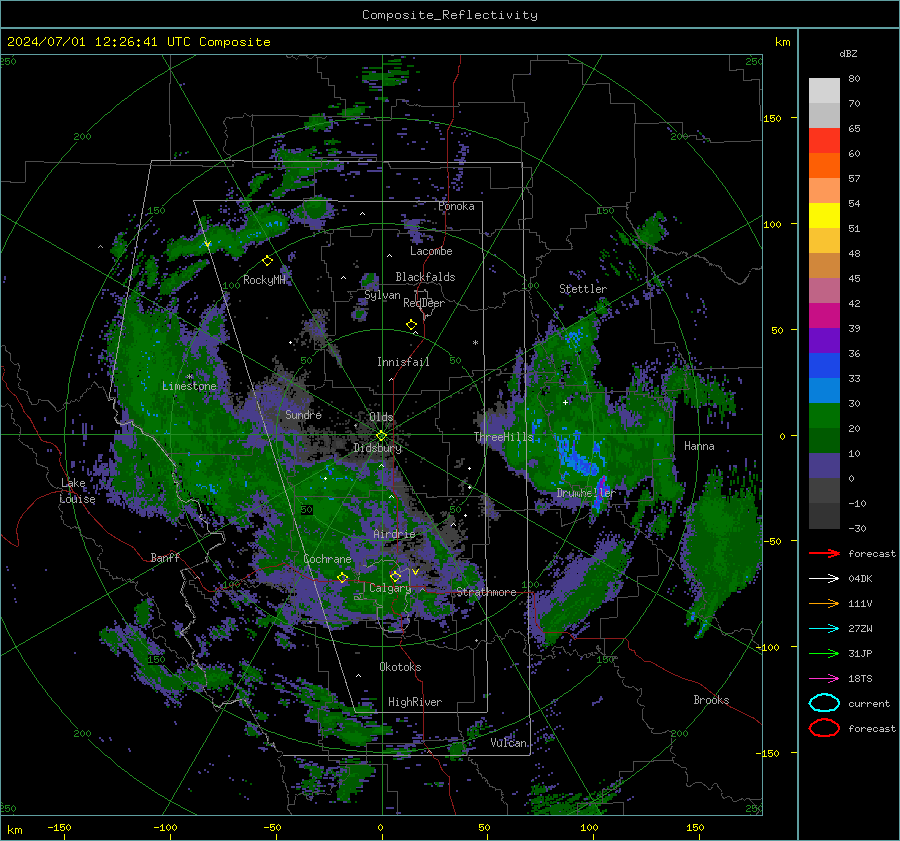Click the white 04DK arrow icon

pos(824,578)
